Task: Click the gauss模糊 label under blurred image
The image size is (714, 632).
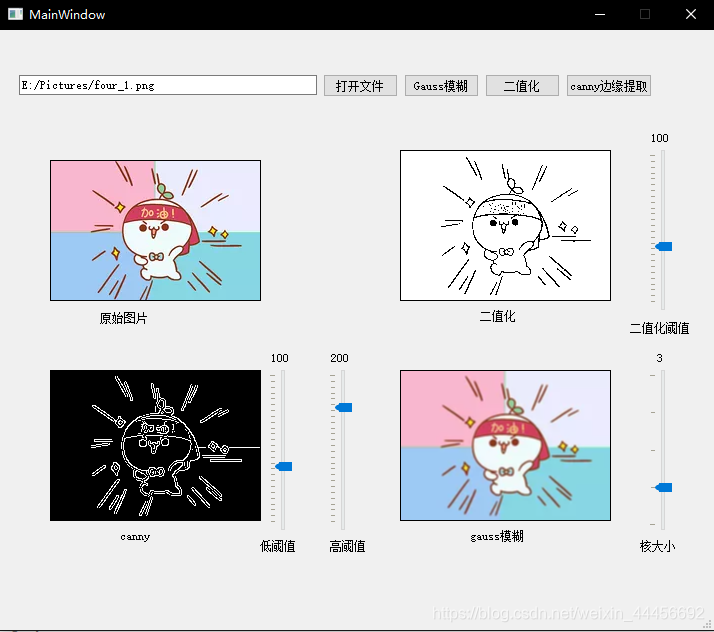Action: [x=497, y=536]
